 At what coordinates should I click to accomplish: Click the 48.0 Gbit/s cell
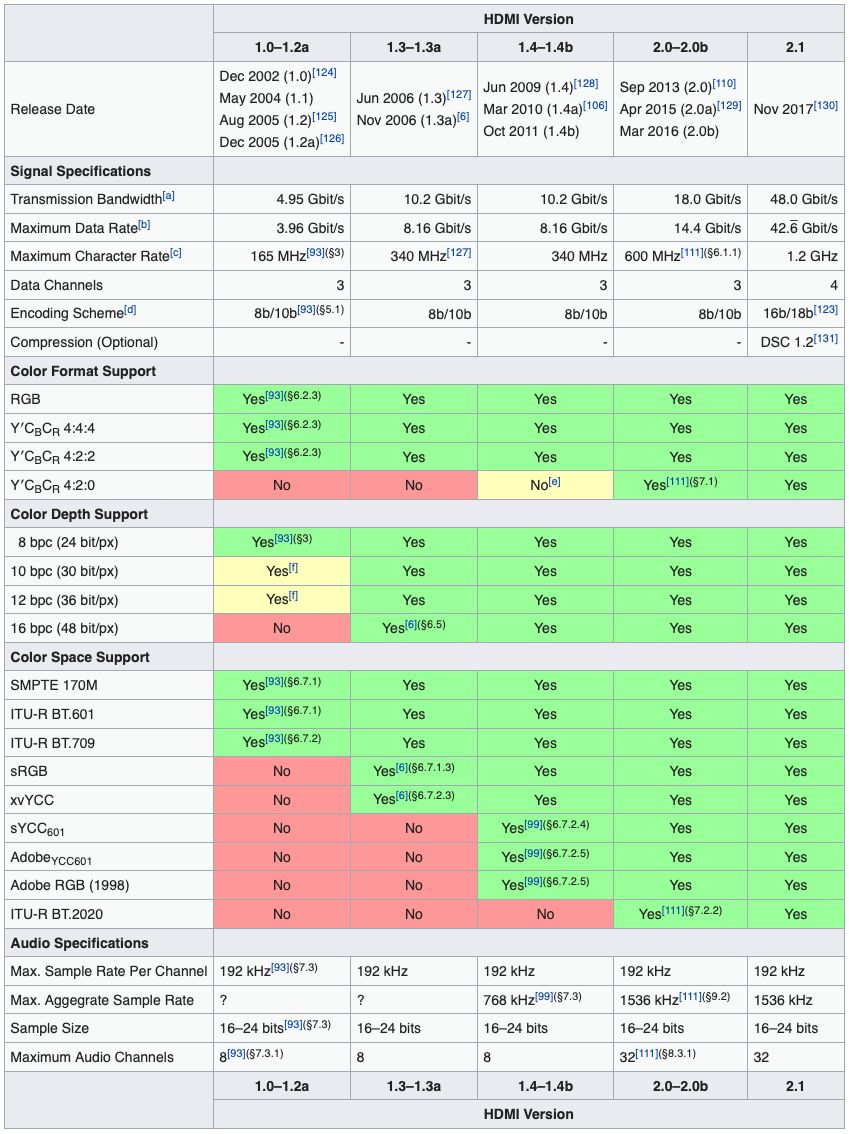(795, 200)
